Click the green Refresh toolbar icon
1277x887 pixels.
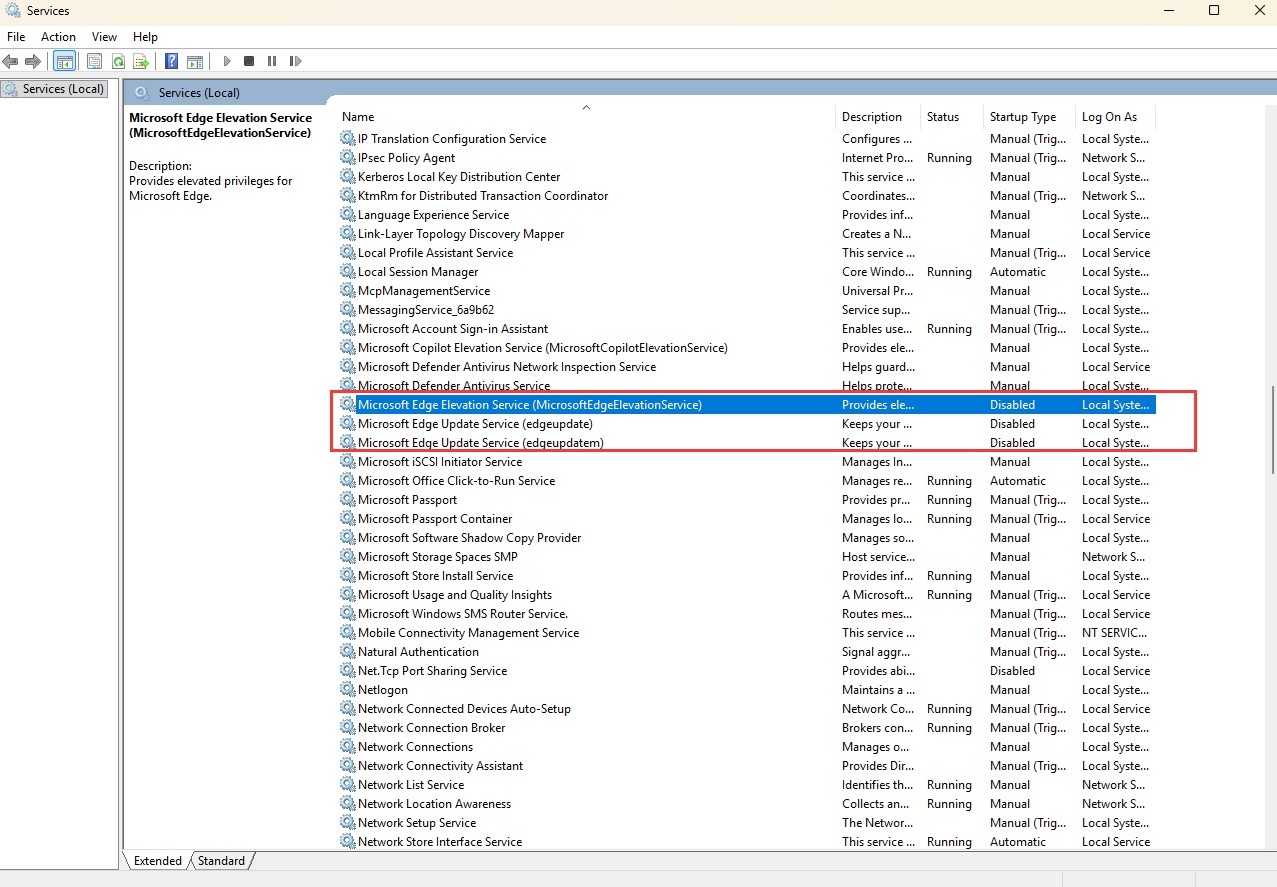click(118, 61)
